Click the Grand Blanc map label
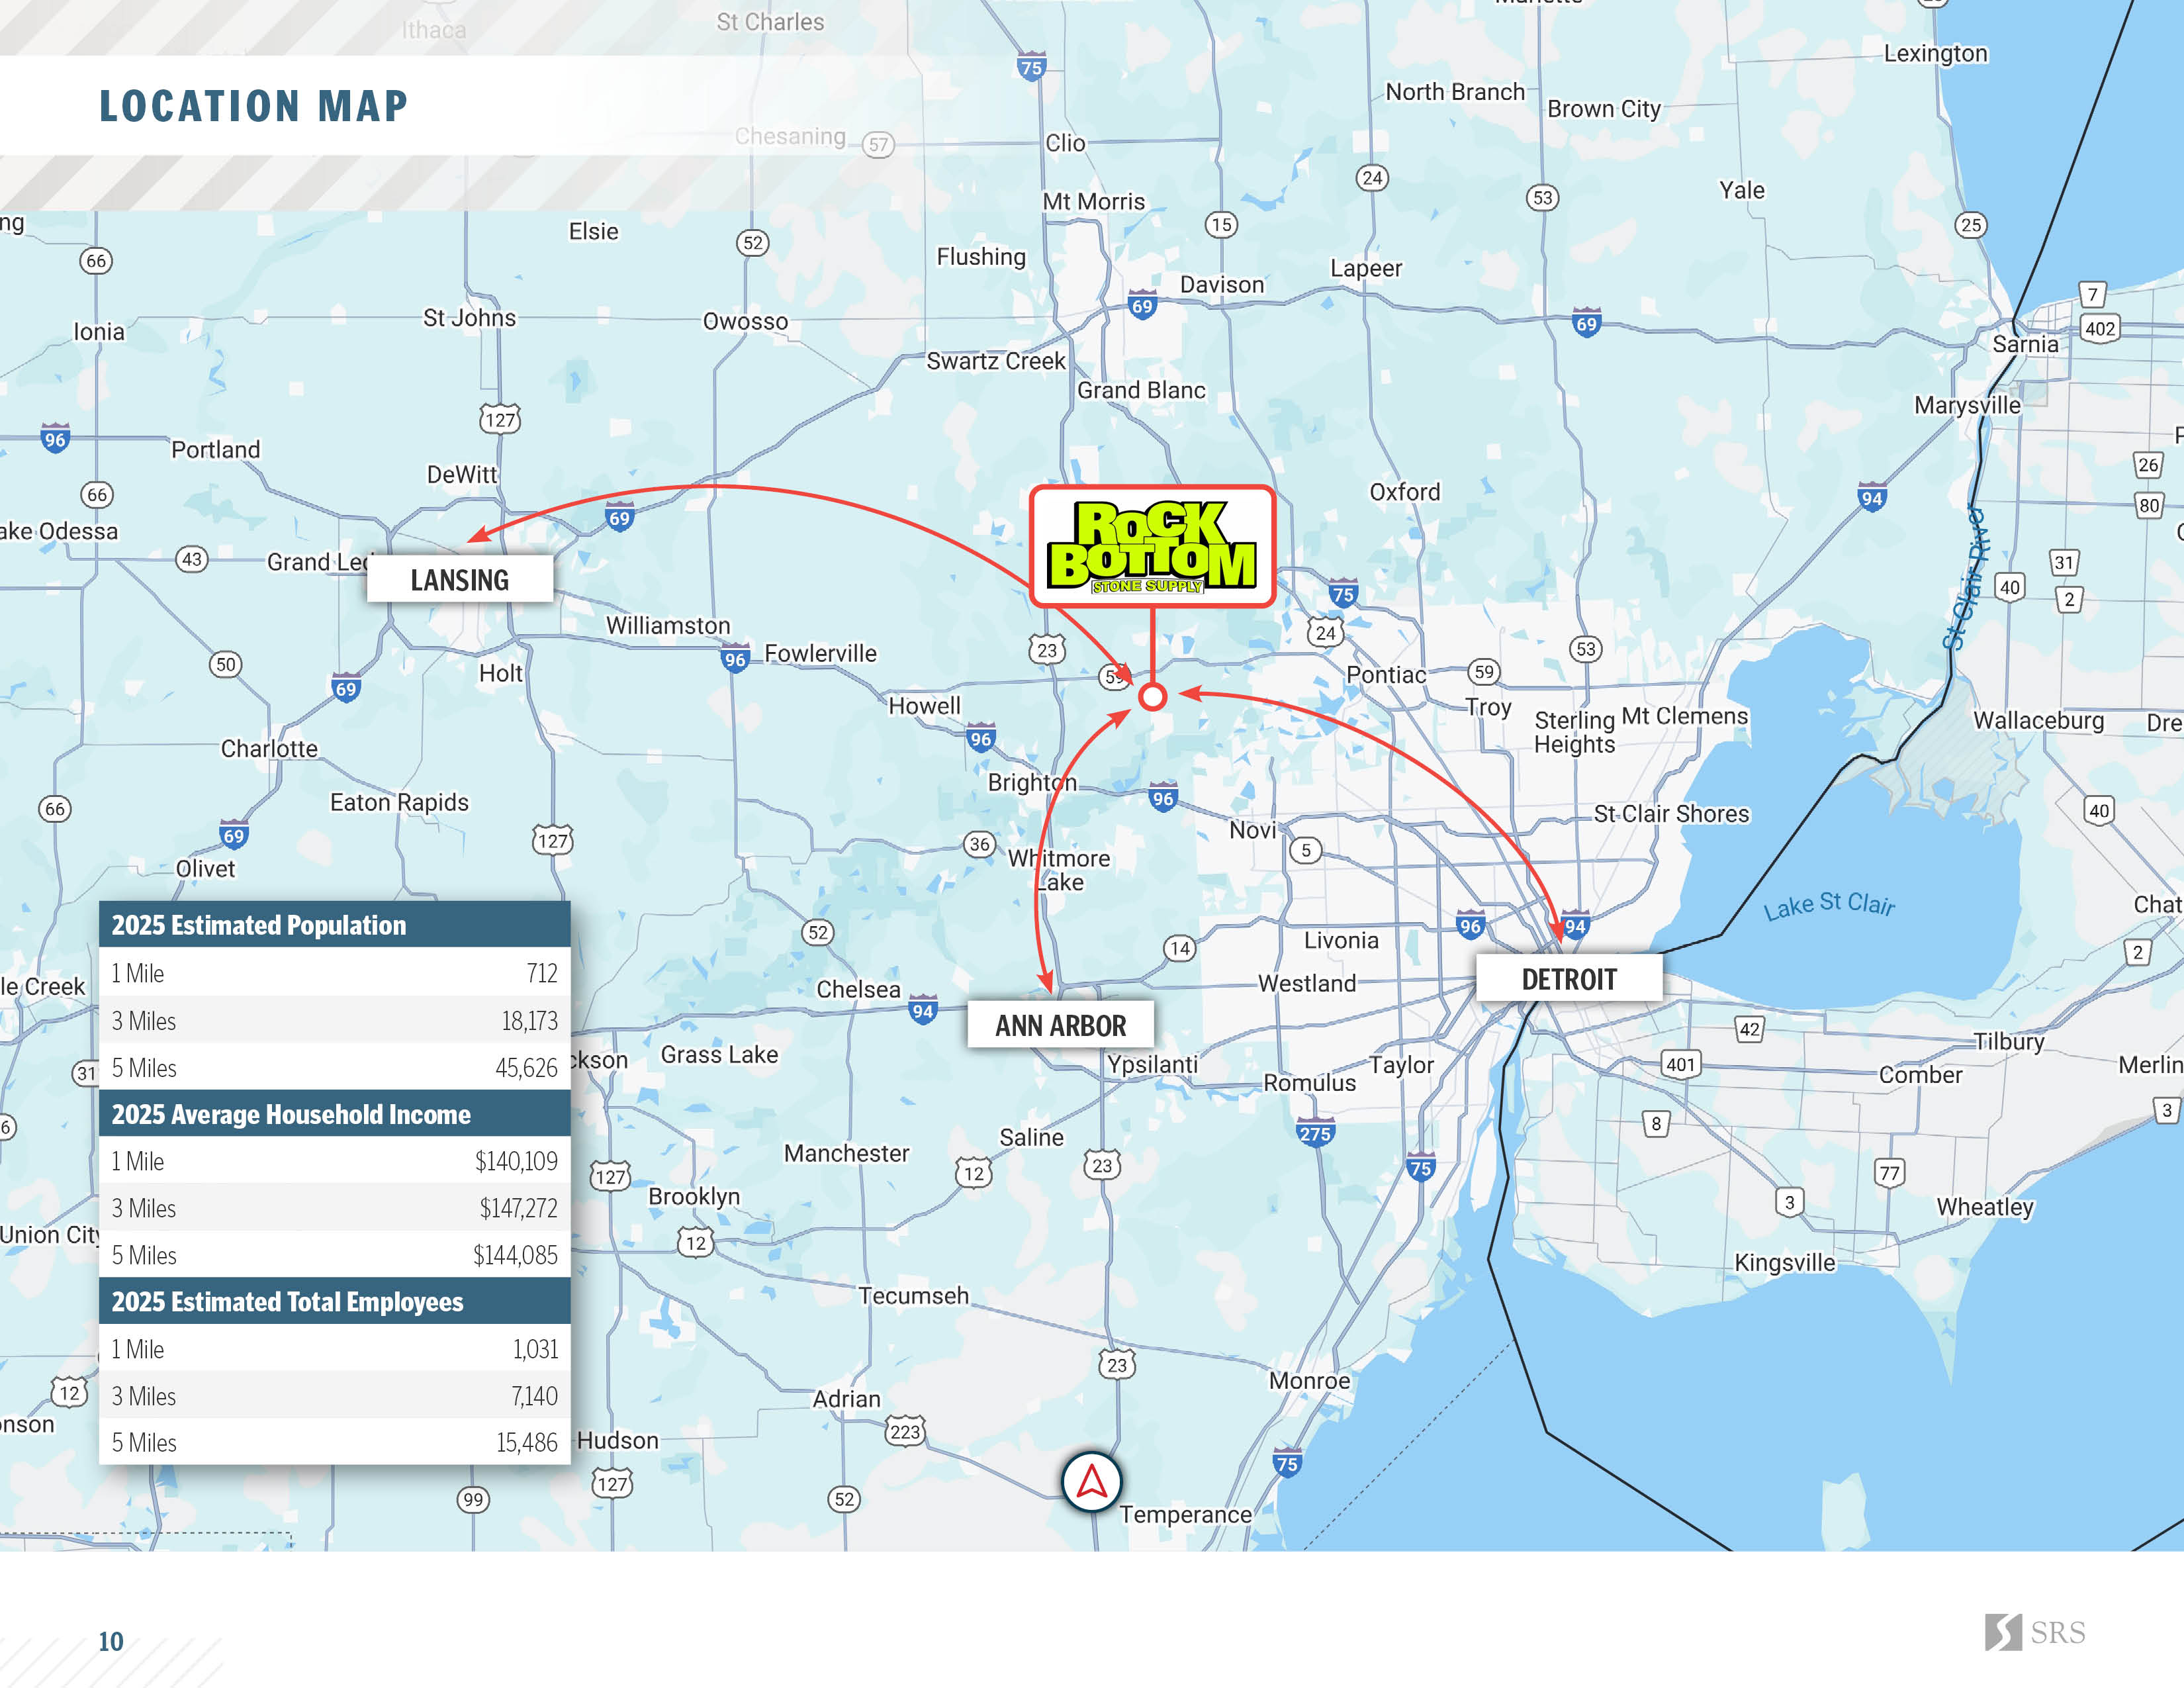Screen dimensions: 2184x1688 click(x=1141, y=390)
